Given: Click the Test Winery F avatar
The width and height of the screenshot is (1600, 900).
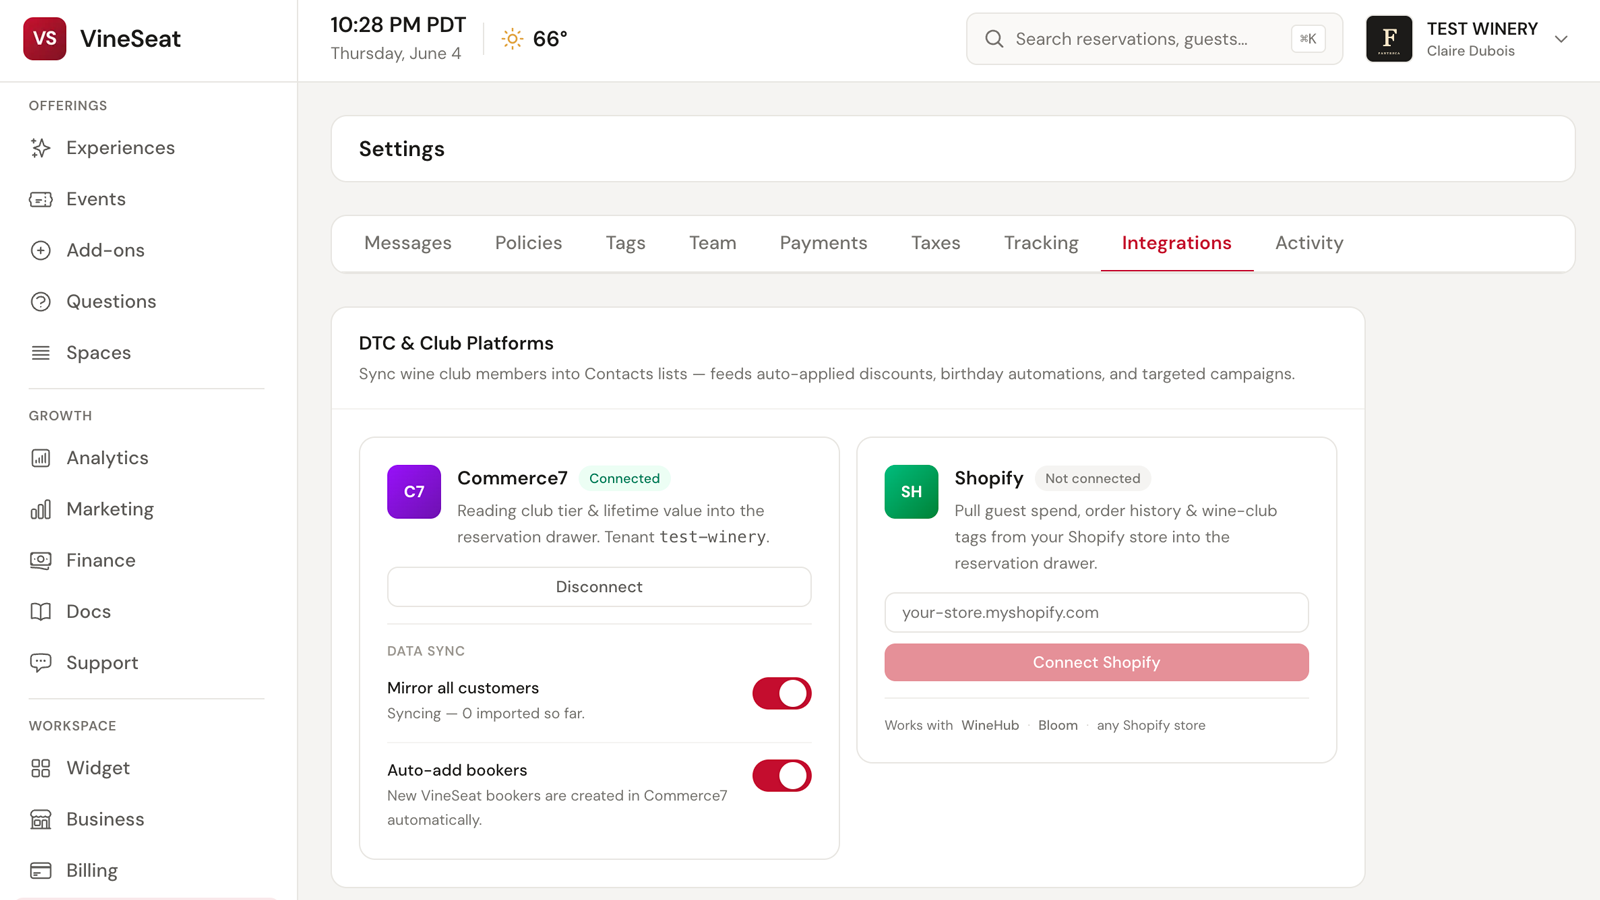Looking at the screenshot, I should tap(1389, 39).
